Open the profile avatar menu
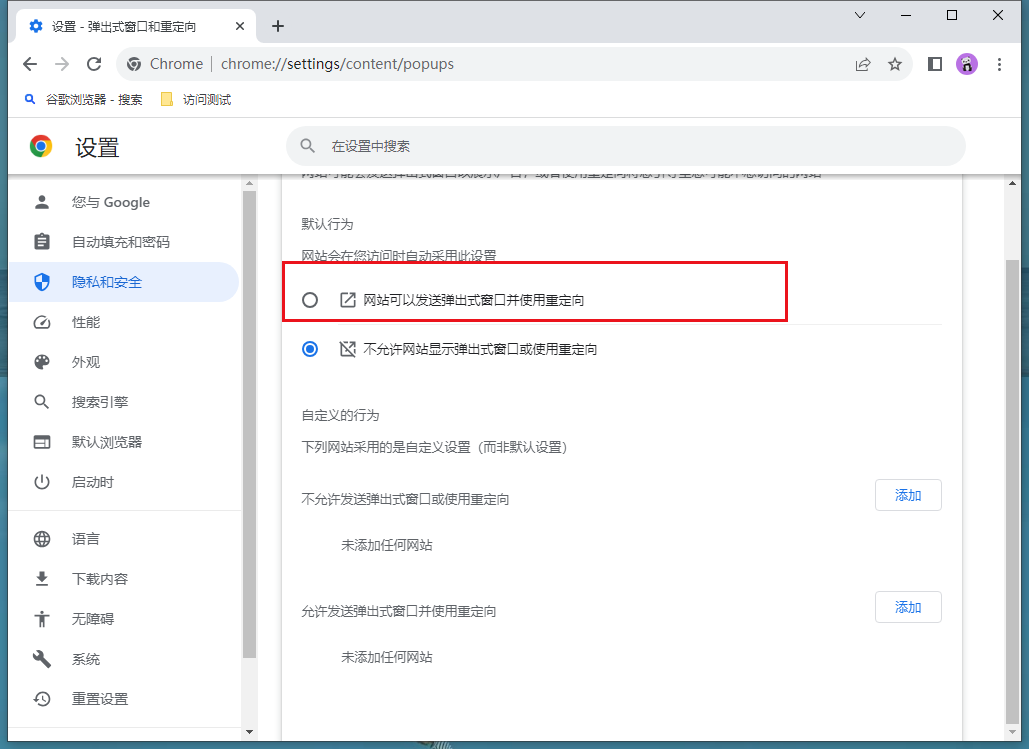The image size is (1029, 749). (967, 64)
